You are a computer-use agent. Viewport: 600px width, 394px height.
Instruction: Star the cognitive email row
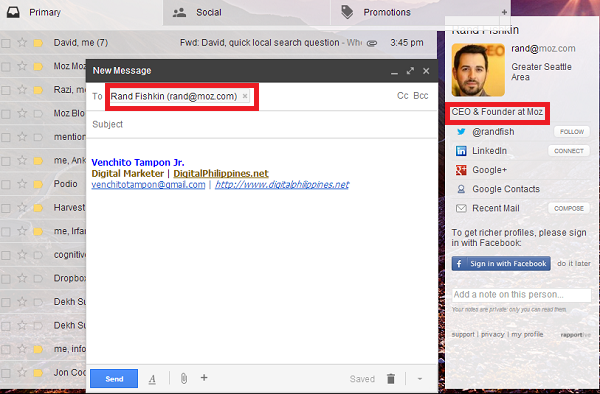click(x=22, y=255)
